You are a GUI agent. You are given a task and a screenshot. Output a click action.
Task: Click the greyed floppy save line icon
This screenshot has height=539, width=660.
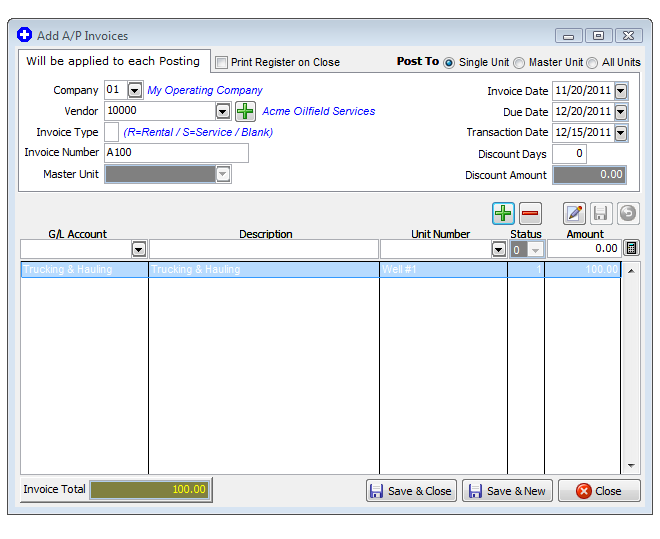(601, 213)
